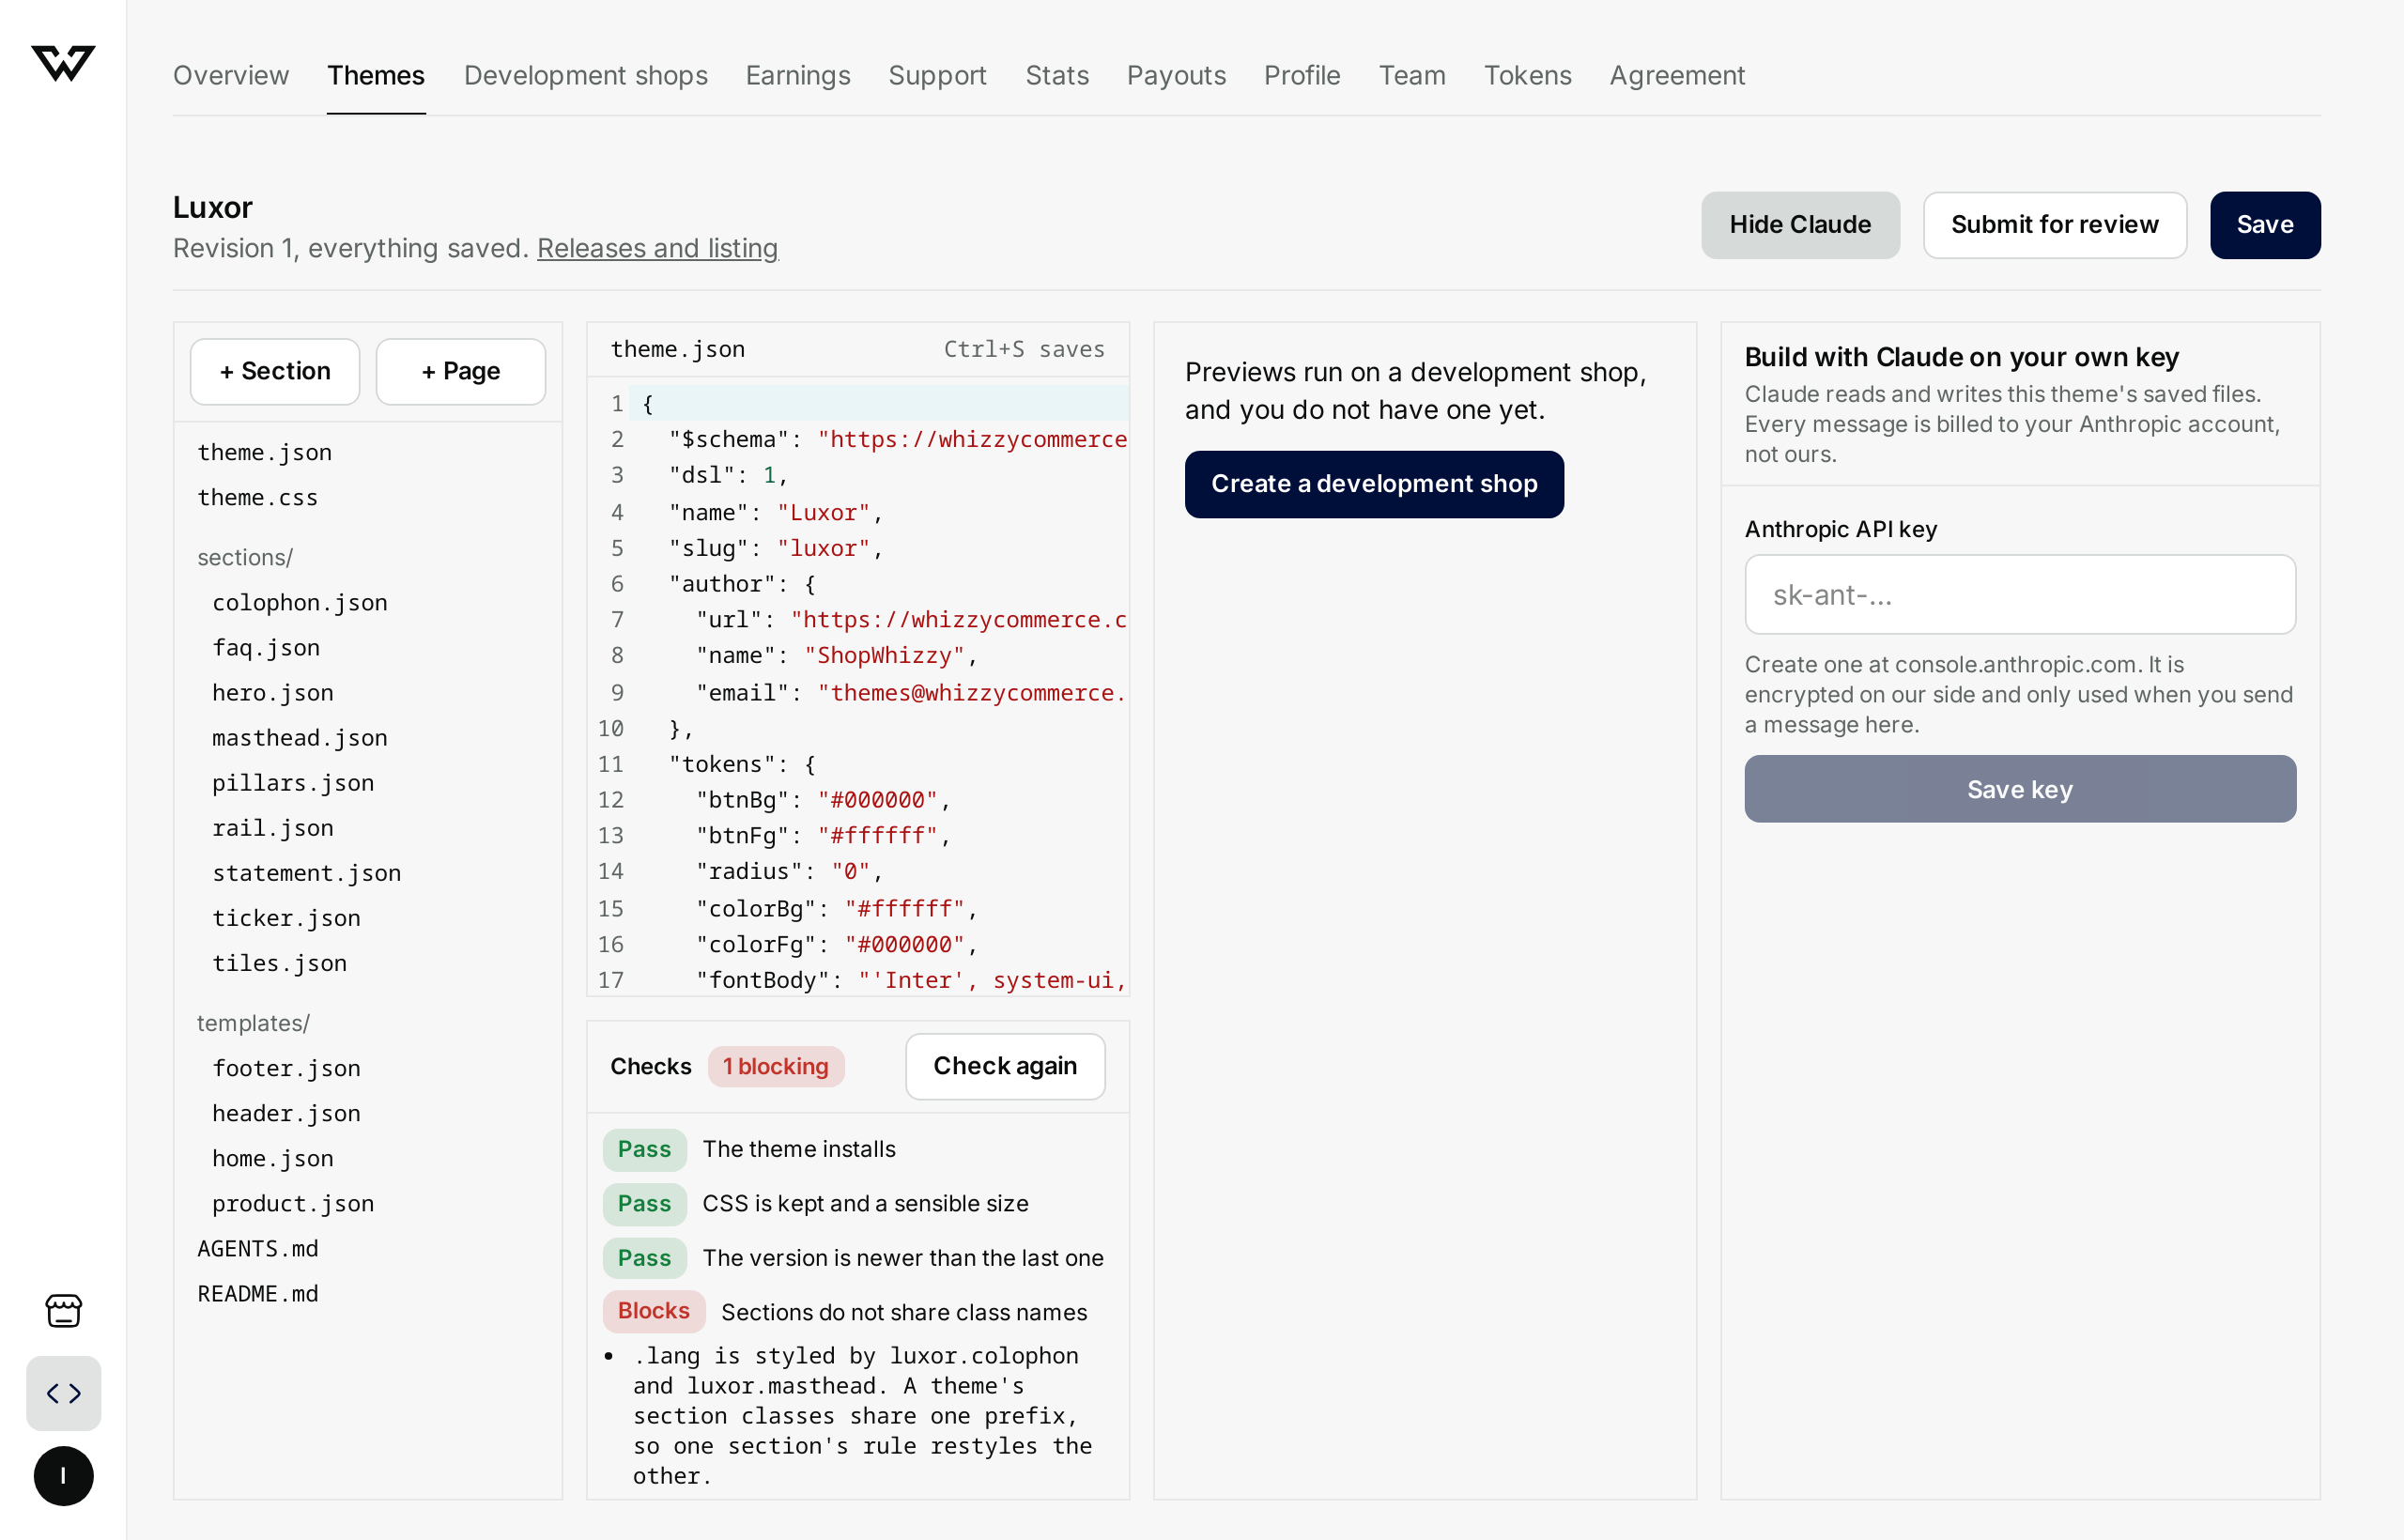Click Submit for review
Viewport: 2404px width, 1540px height.
[2055, 225]
